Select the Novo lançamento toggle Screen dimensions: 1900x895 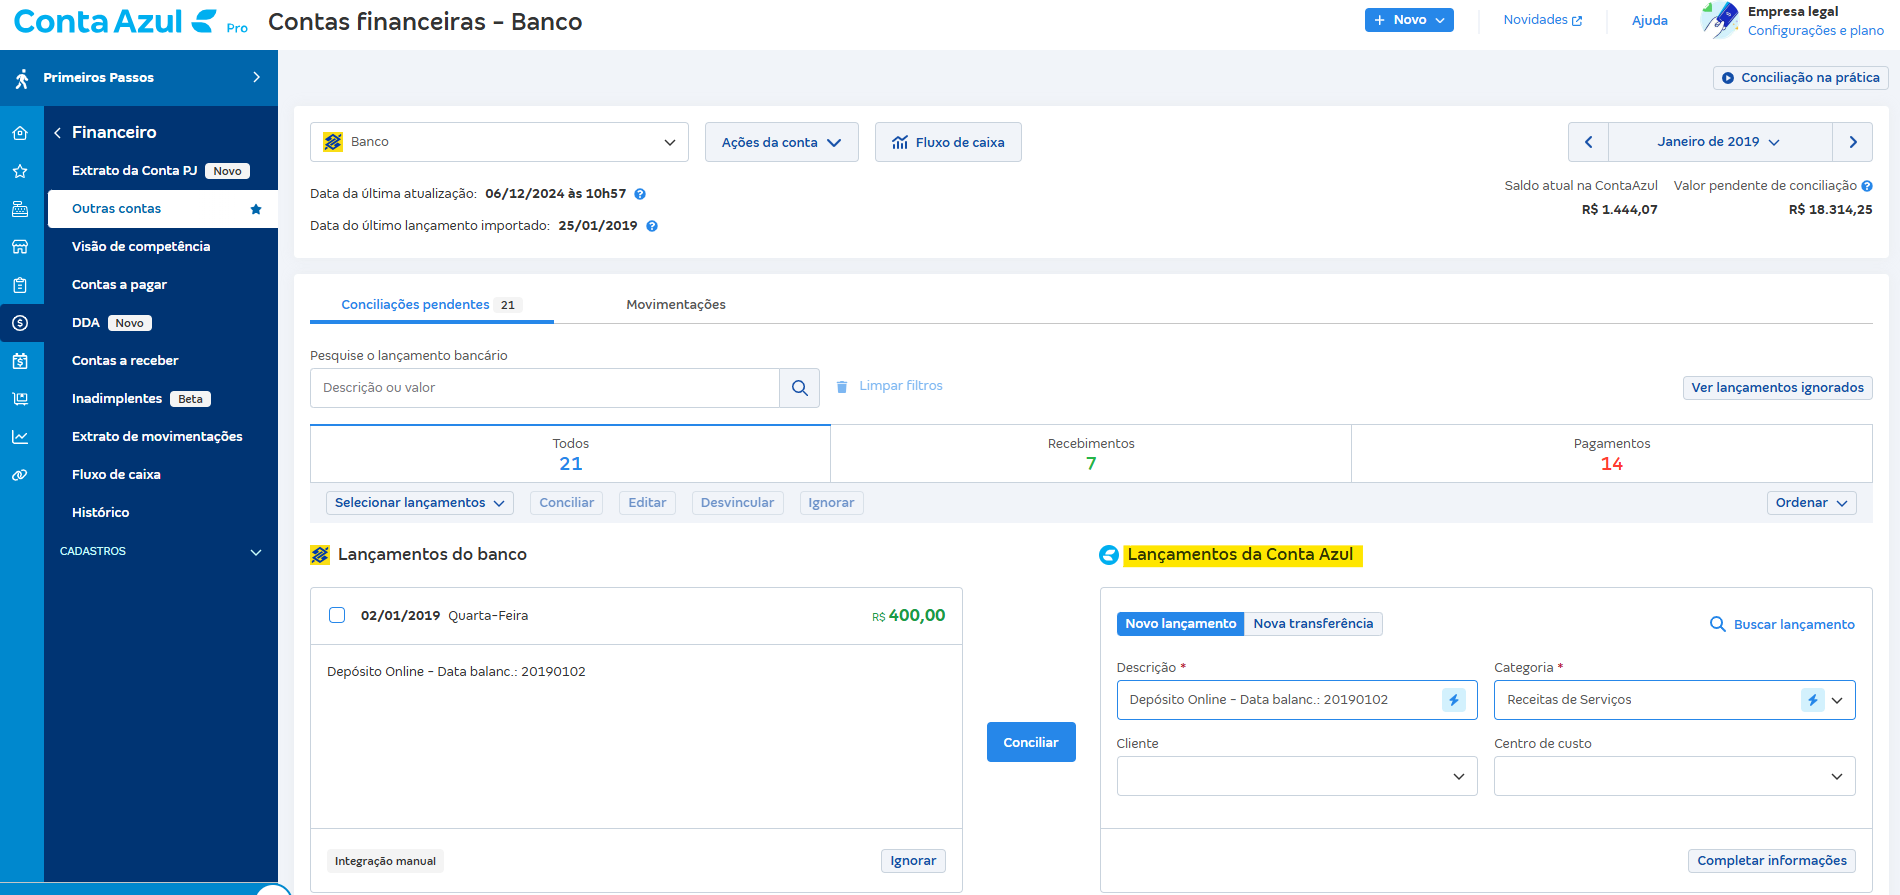pyautogui.click(x=1180, y=624)
